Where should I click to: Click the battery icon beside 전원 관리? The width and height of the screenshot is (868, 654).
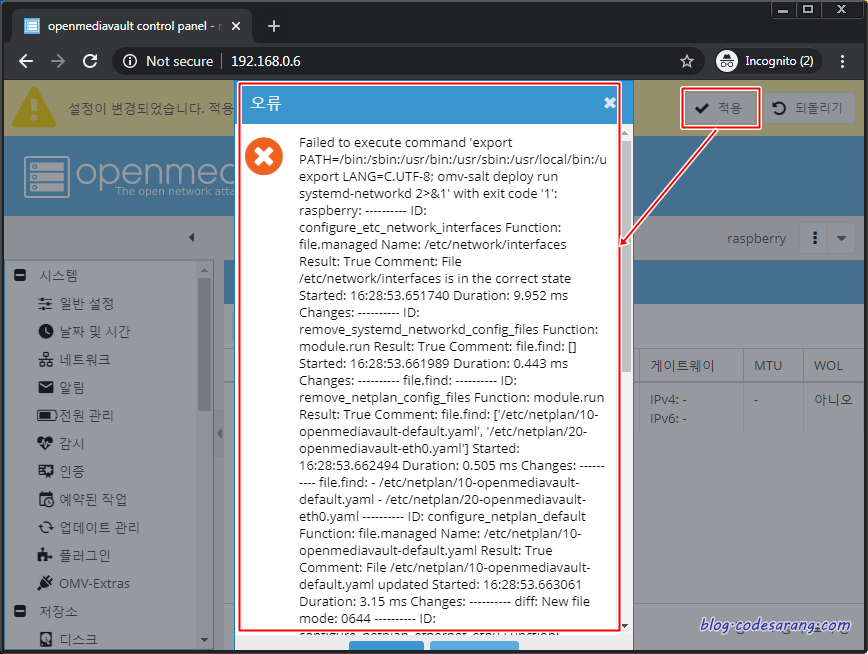click(x=46, y=415)
